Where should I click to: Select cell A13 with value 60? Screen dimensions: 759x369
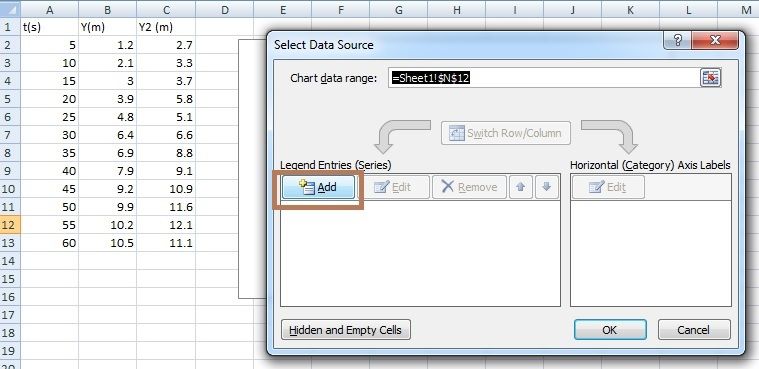tap(49, 243)
